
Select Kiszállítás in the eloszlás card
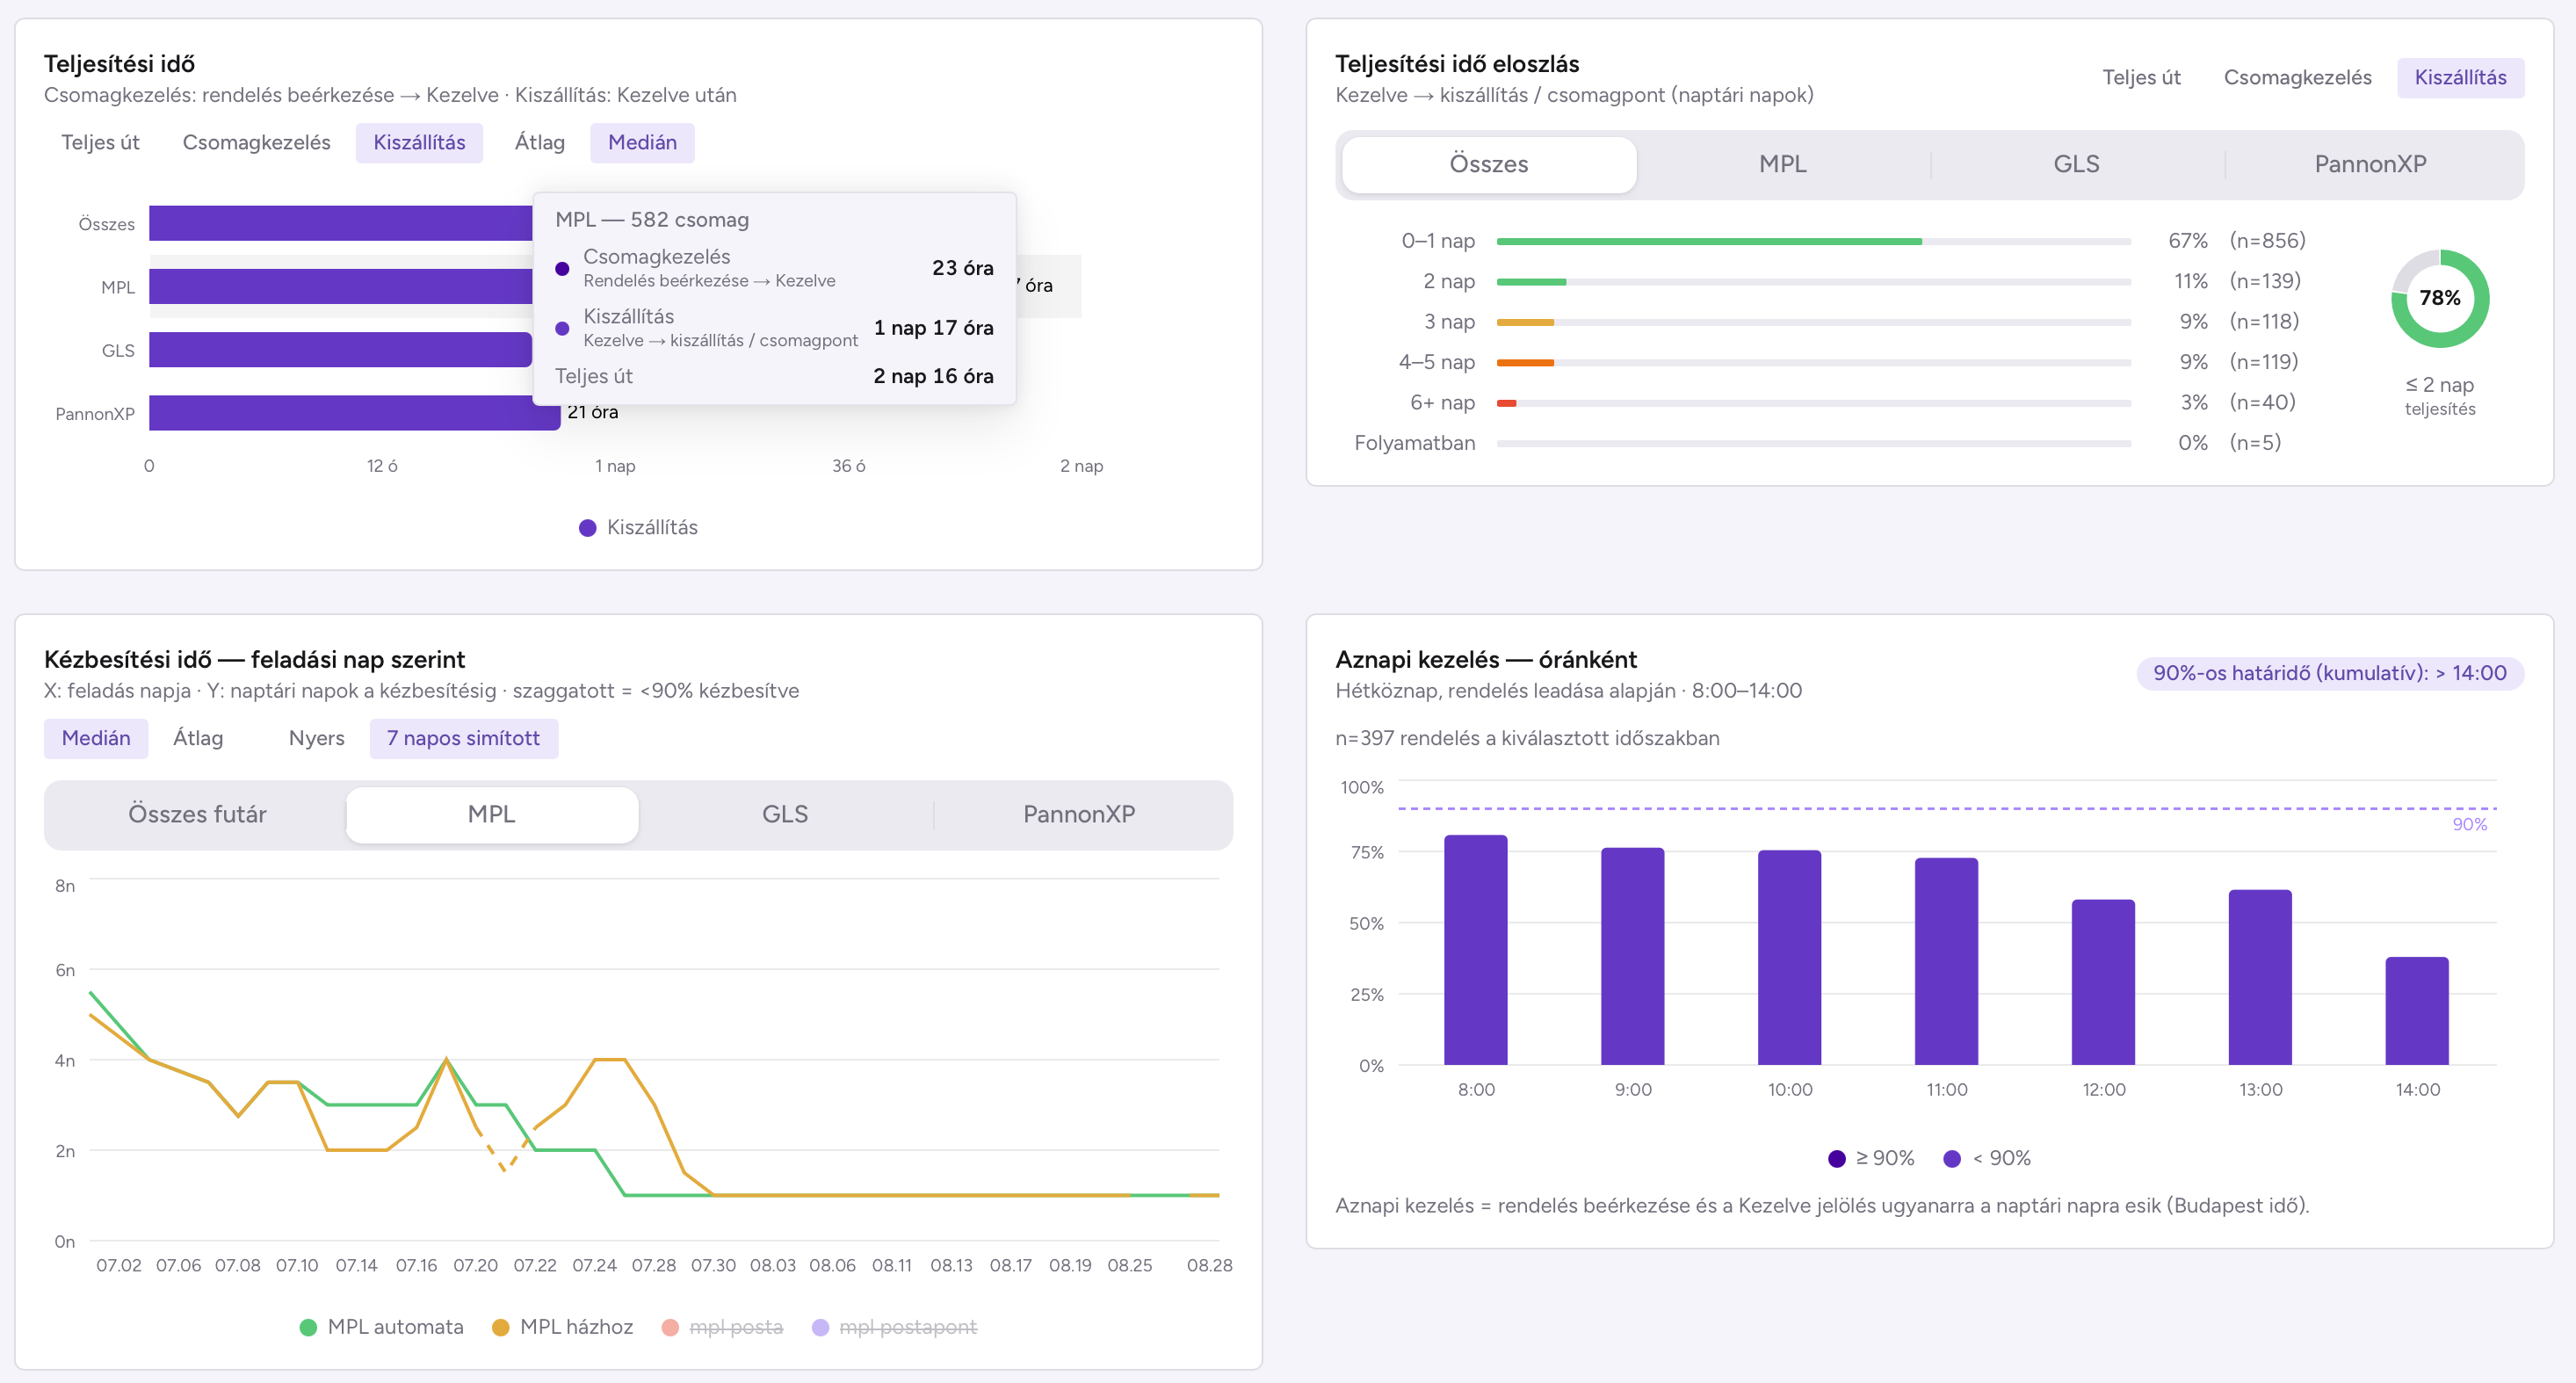(x=2460, y=78)
